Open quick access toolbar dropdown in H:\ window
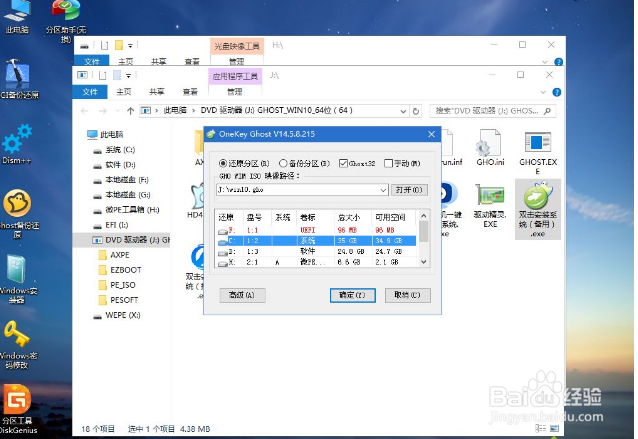 tap(130, 45)
